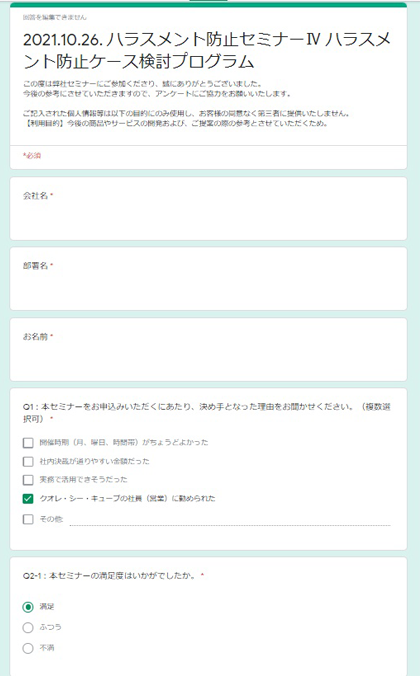Check the 開催時期がちょうどよかった checkbox

click(x=28, y=443)
